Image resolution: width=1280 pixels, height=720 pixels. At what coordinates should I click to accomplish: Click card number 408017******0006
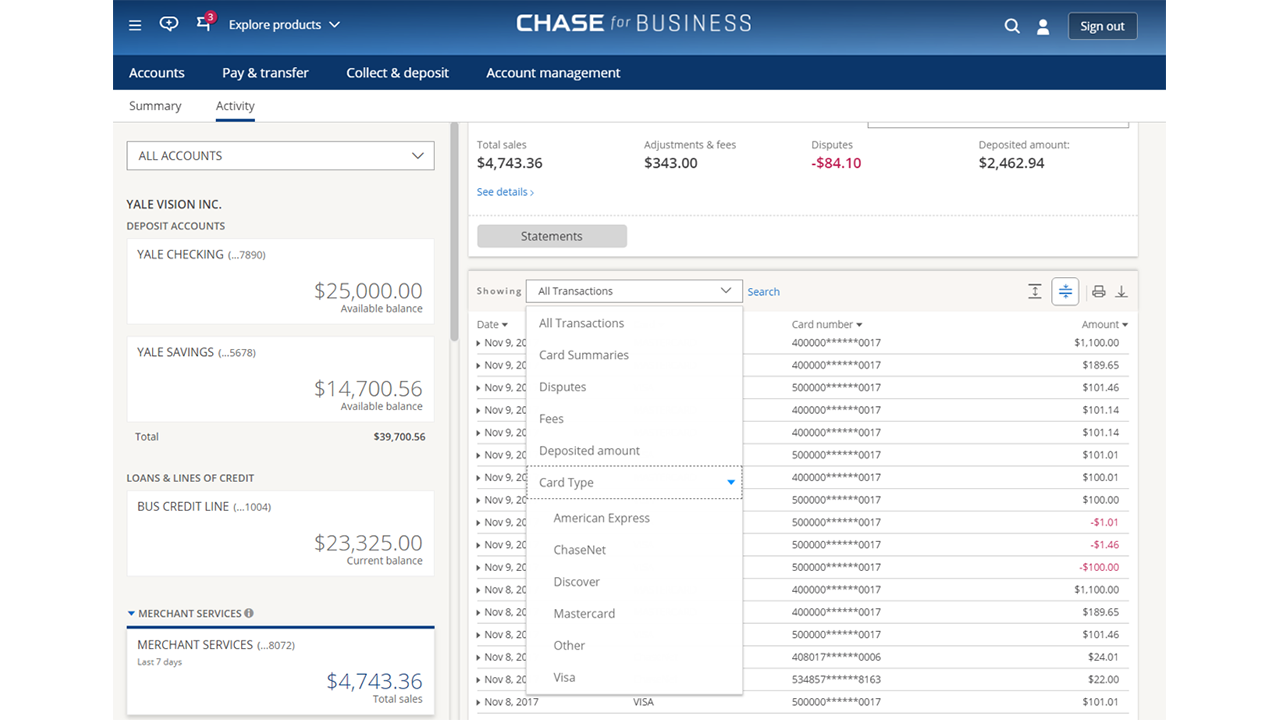click(x=836, y=657)
